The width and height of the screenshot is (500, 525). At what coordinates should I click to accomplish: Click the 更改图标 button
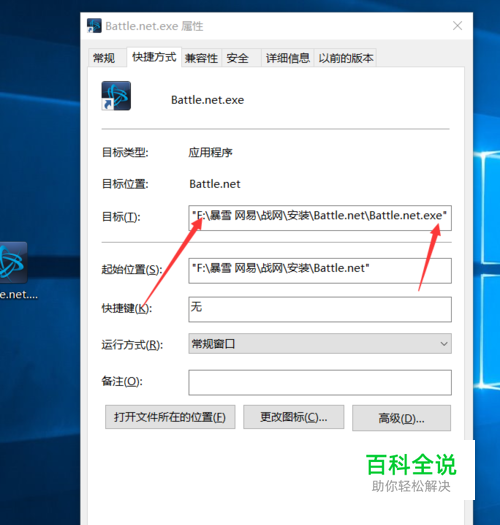coord(293,417)
